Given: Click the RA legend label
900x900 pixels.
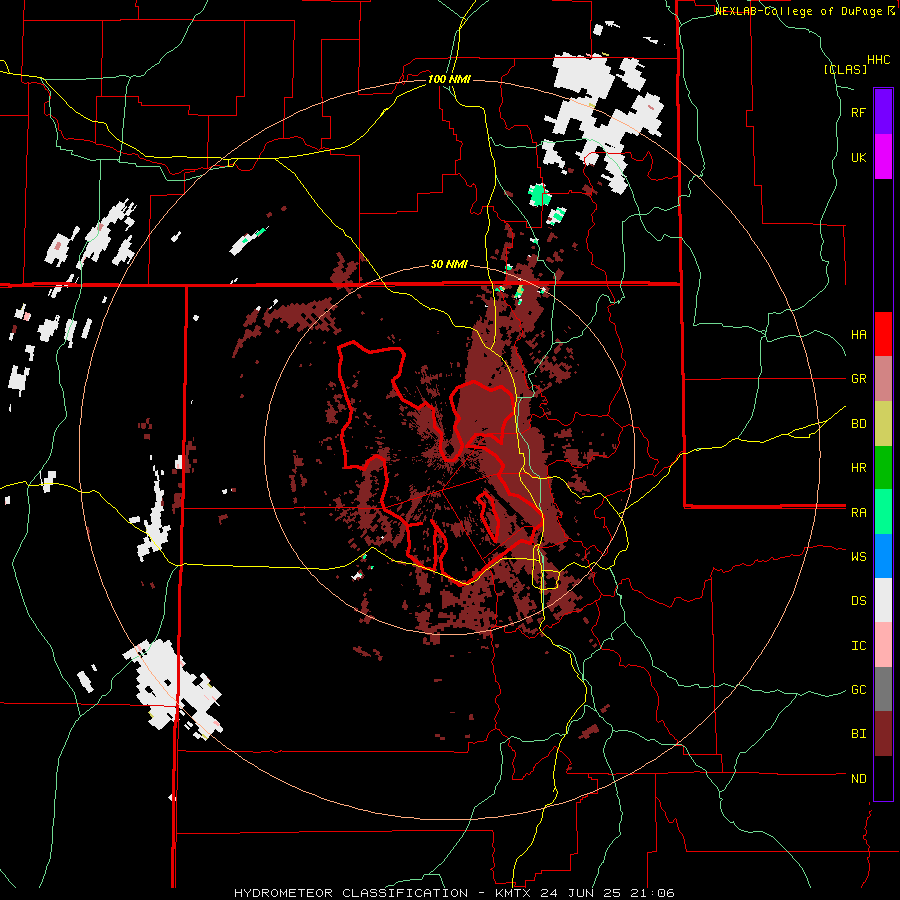Looking at the screenshot, I should (x=858, y=513).
